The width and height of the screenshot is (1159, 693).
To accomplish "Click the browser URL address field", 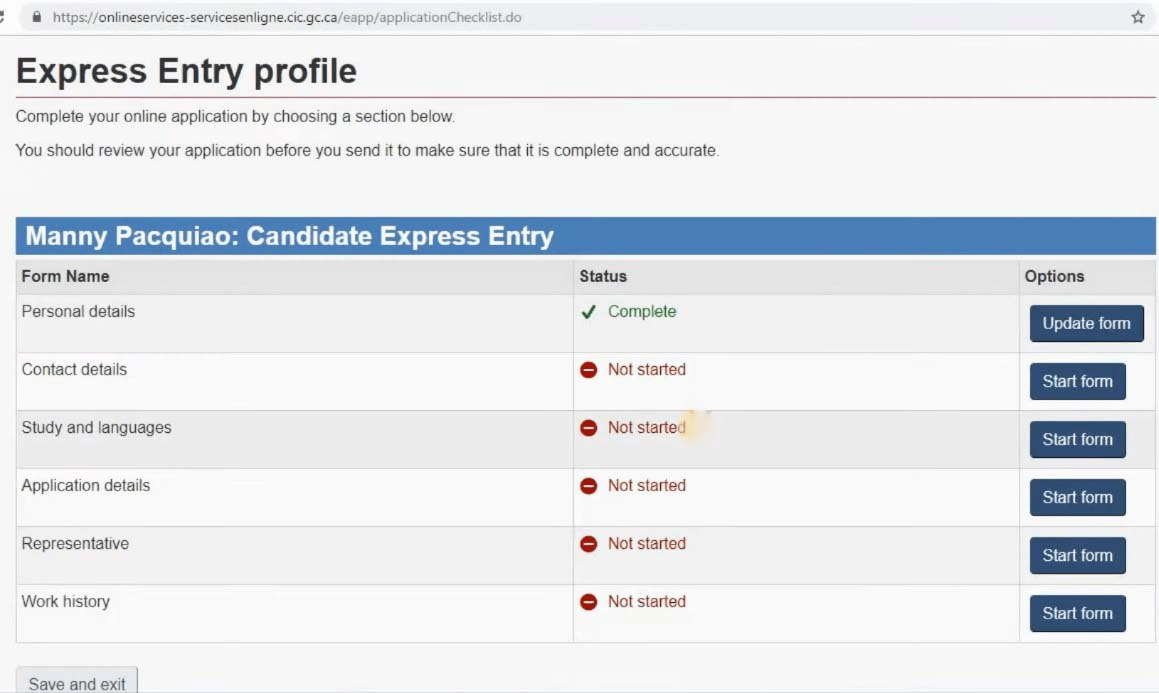I will [400, 17].
